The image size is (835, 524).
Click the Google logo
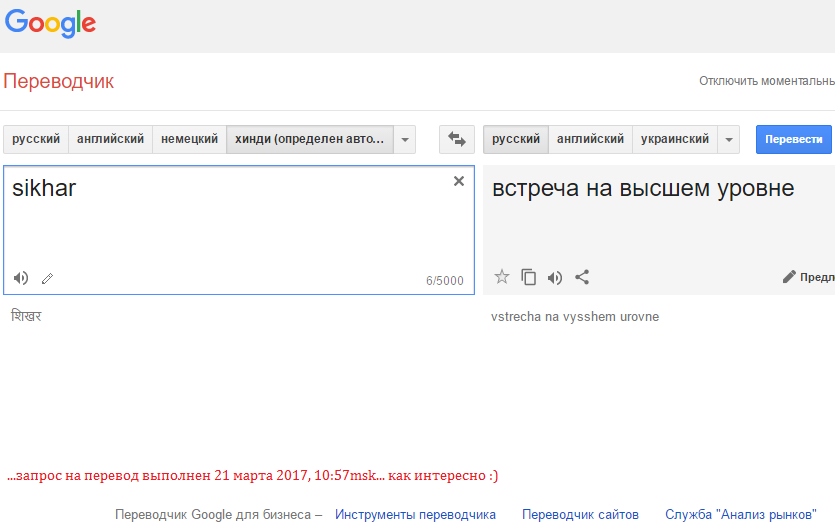pyautogui.click(x=50, y=25)
